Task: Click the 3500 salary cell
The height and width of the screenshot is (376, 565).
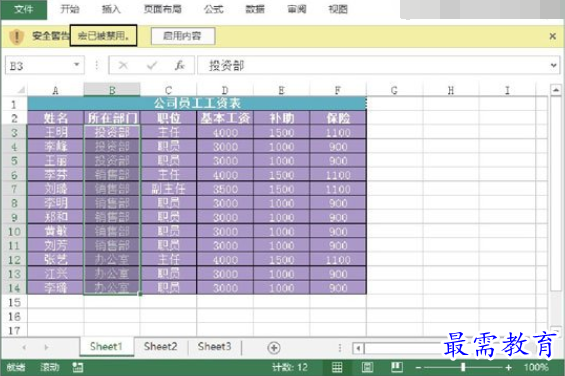Action: tap(225, 189)
